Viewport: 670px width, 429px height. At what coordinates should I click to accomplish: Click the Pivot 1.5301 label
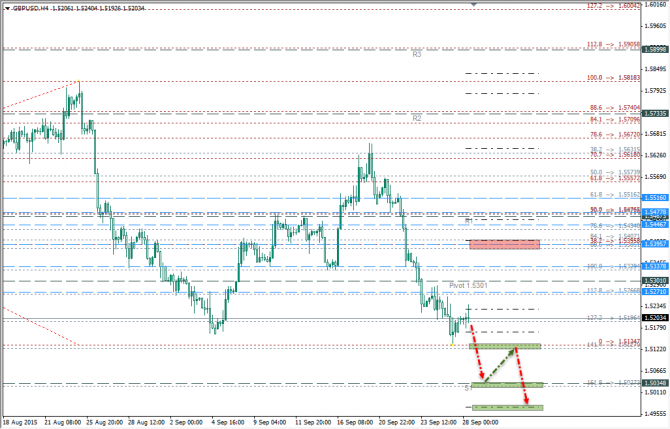pos(466,285)
